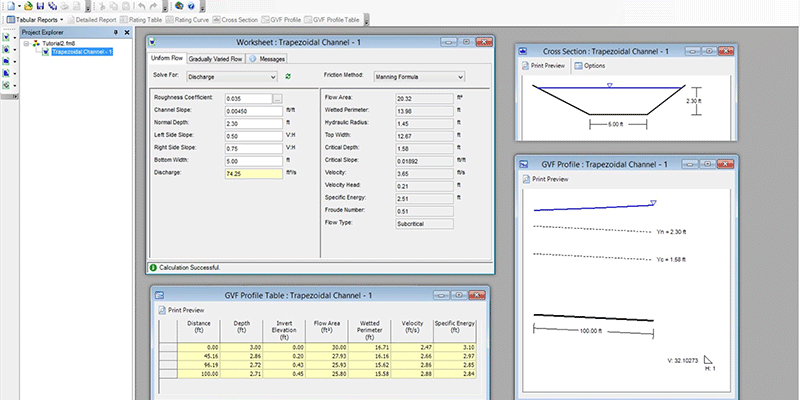The image size is (800, 400).
Task: Click the ellipsis button beside Roughness Coefficient
Action: pos(277,98)
